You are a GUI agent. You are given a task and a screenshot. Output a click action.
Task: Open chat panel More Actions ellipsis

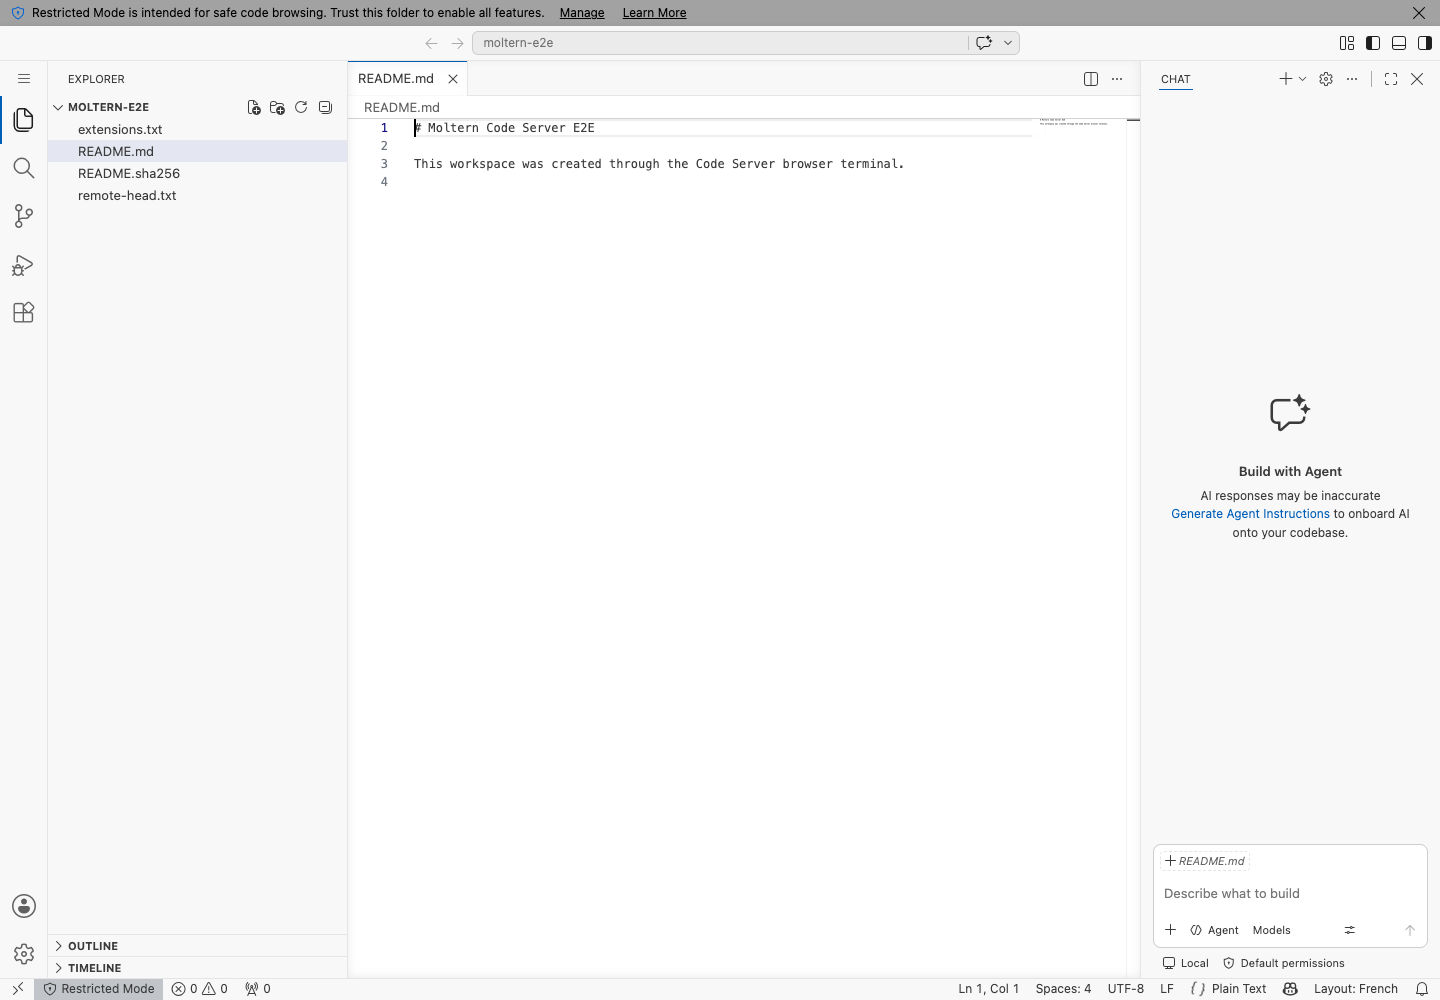[1352, 79]
